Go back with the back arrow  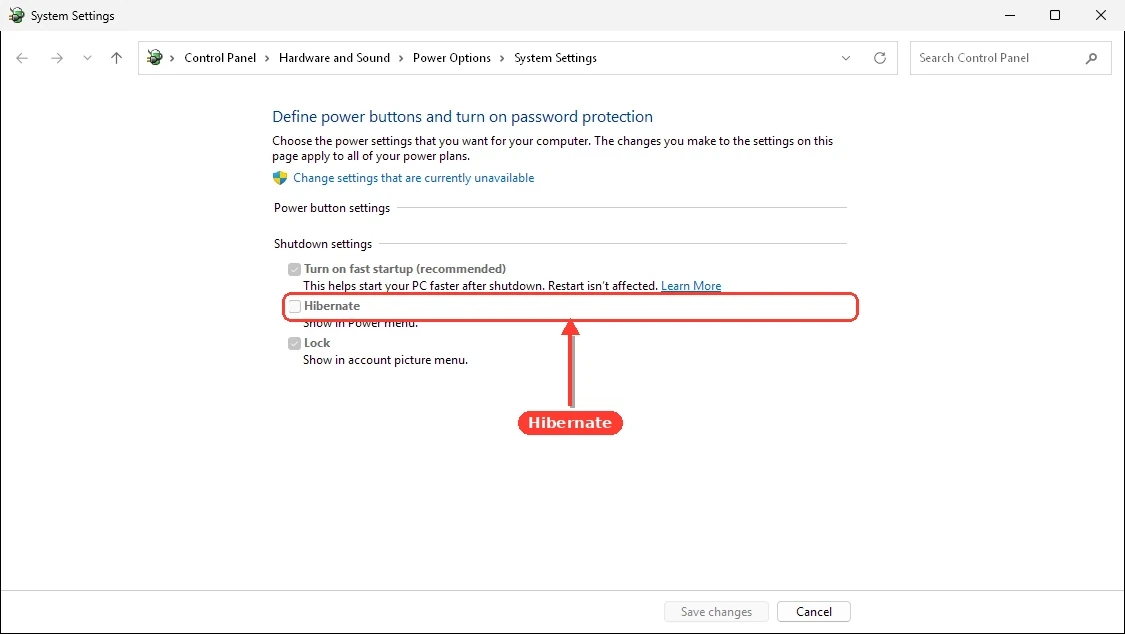[x=22, y=58]
